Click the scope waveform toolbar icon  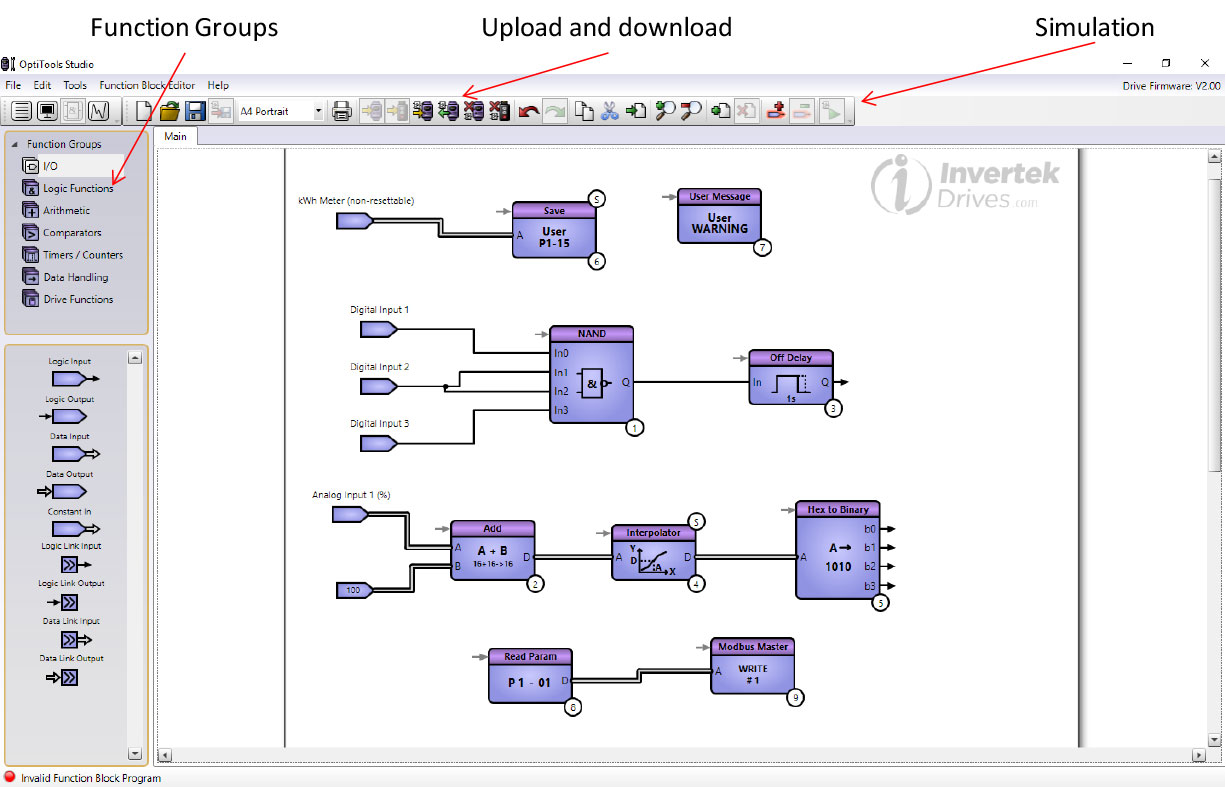click(98, 111)
